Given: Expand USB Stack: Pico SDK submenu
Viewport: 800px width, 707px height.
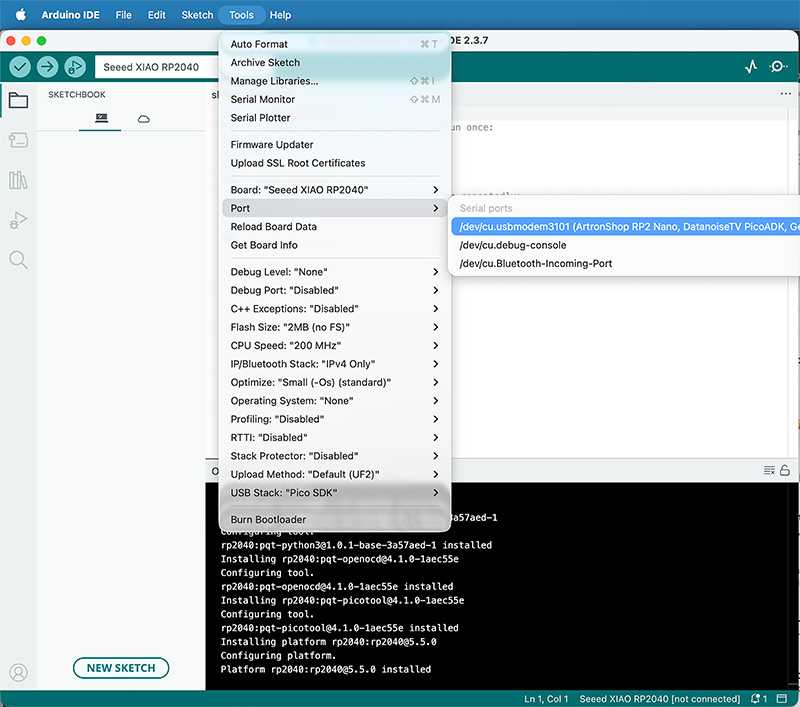Looking at the screenshot, I should coord(335,492).
